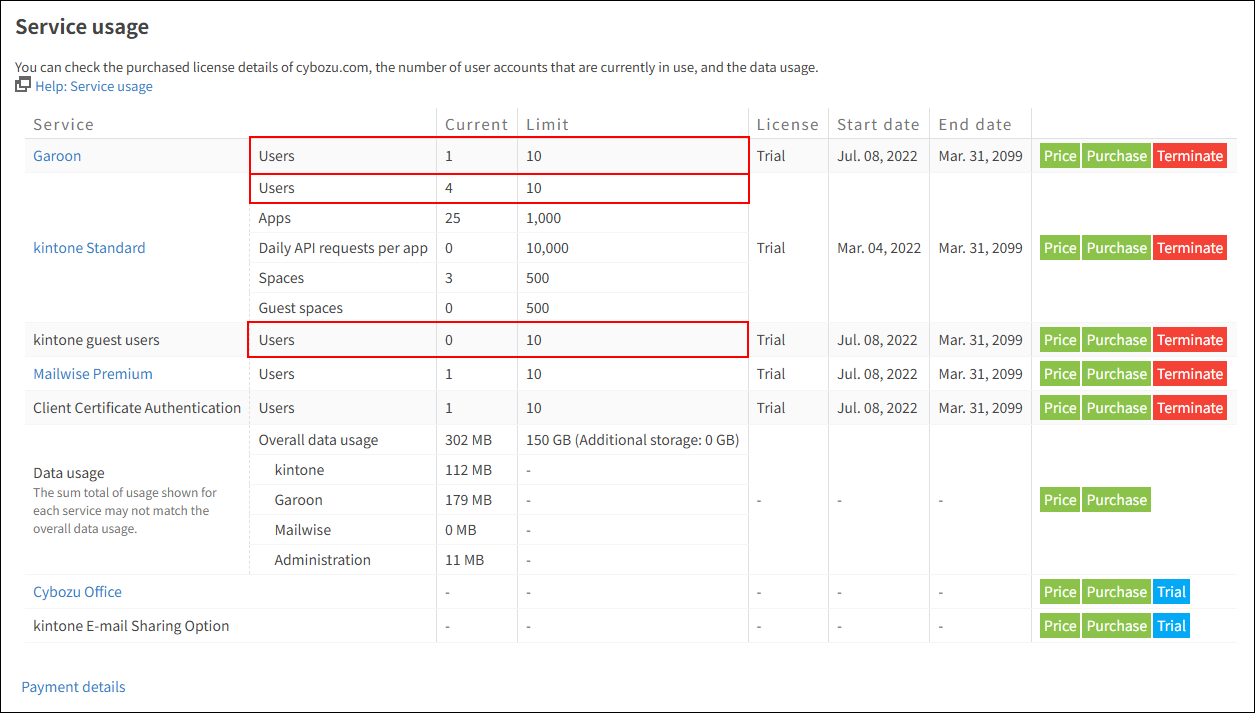The image size is (1255, 713).
Task: Purchase the Garoon license
Action: click(x=1116, y=155)
